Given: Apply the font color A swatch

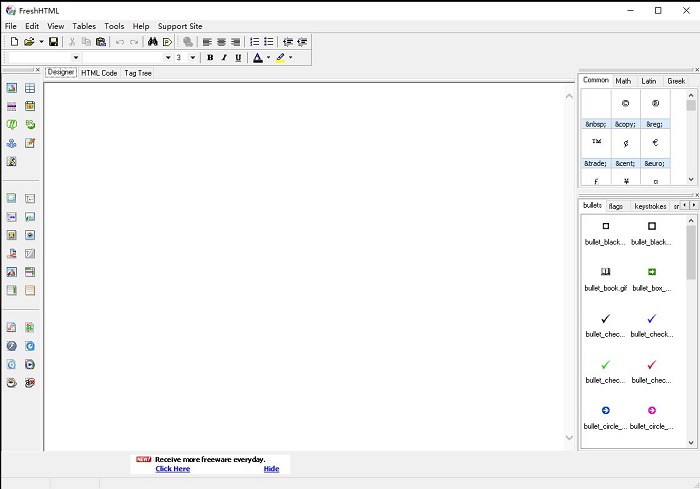Looking at the screenshot, I should [258, 58].
